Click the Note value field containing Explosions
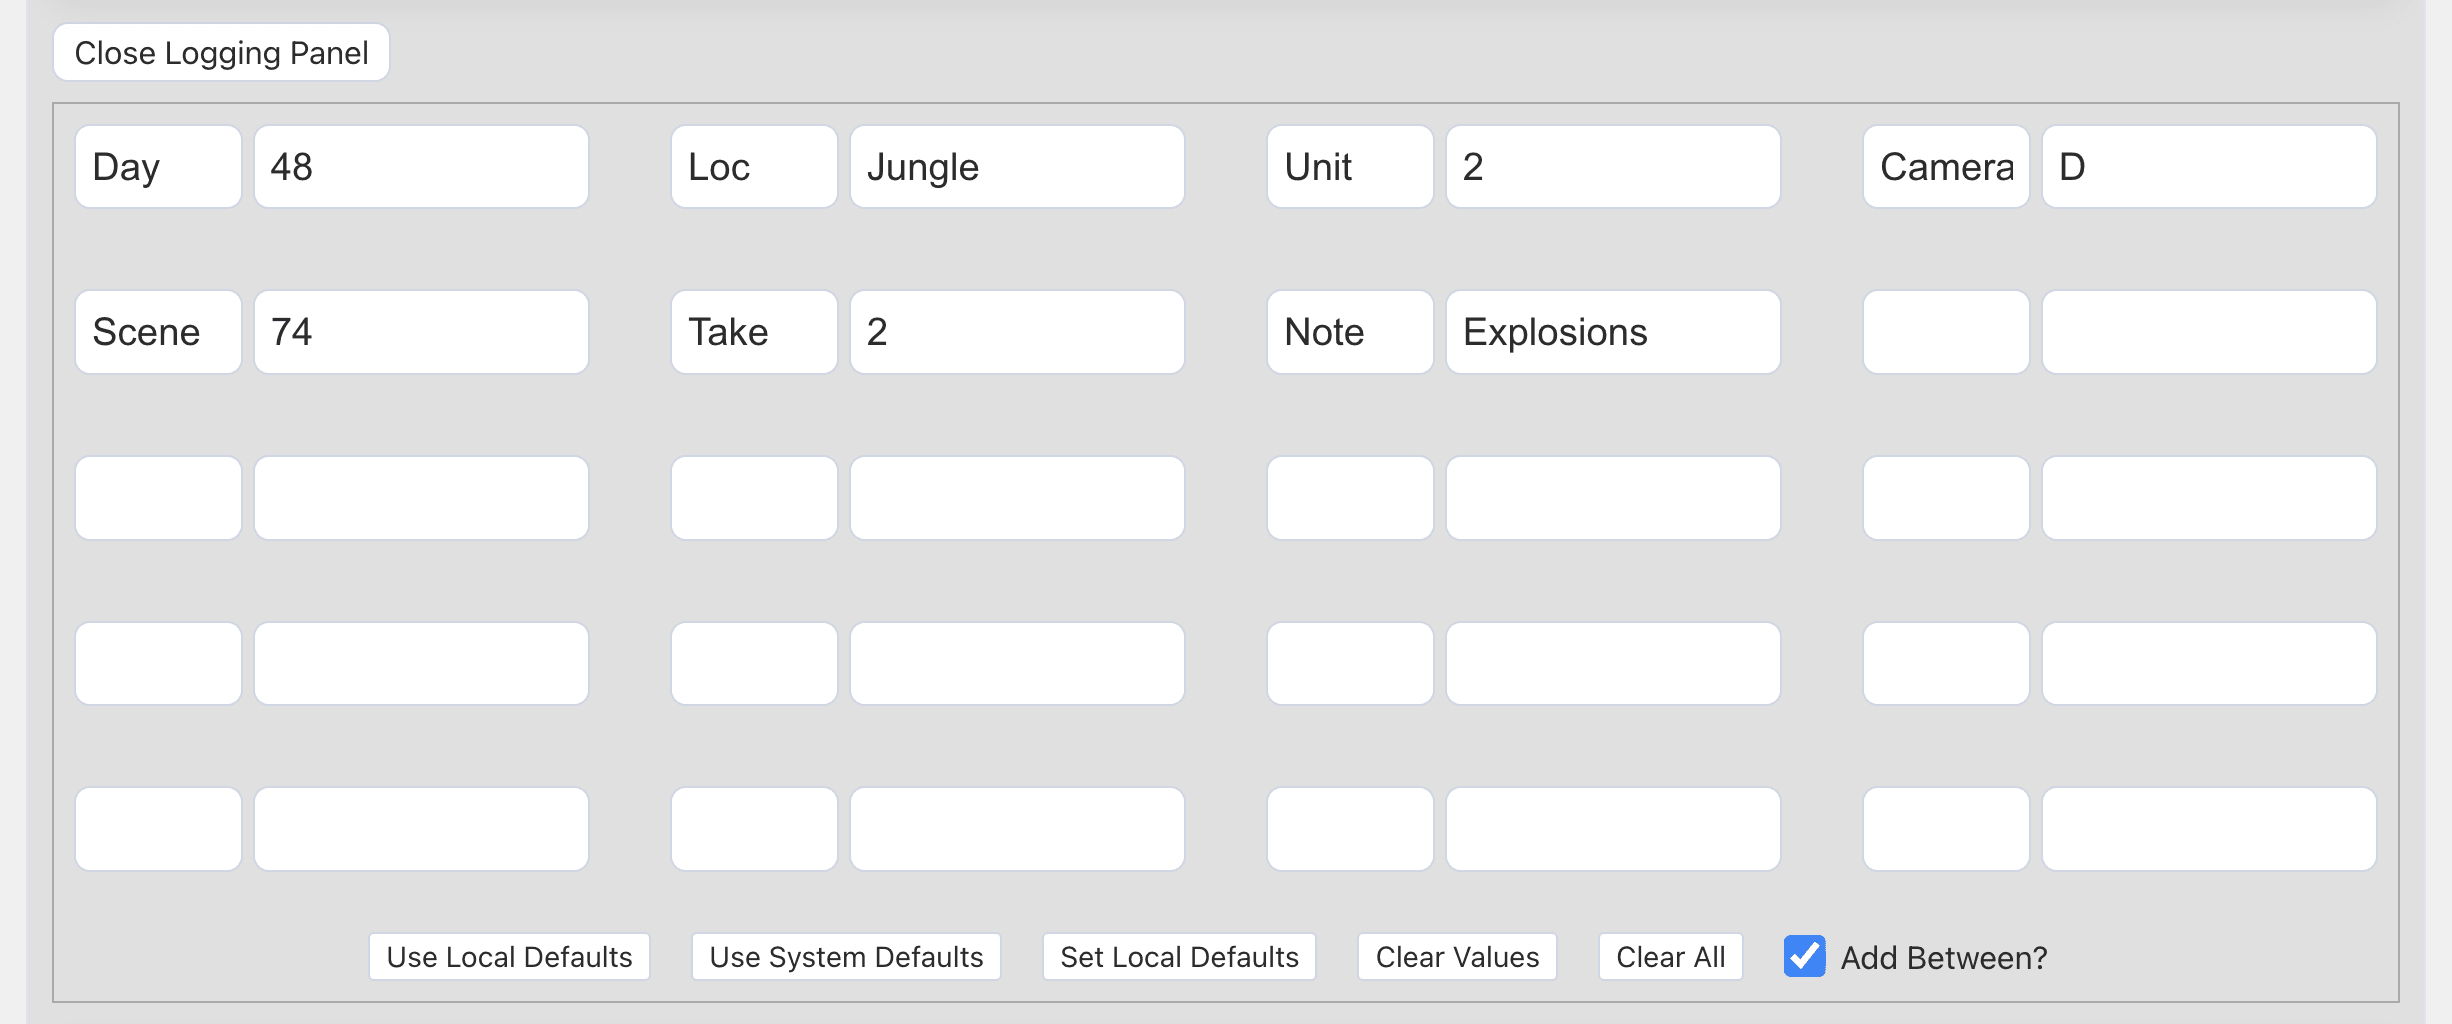2452x1024 pixels. [x=1611, y=332]
